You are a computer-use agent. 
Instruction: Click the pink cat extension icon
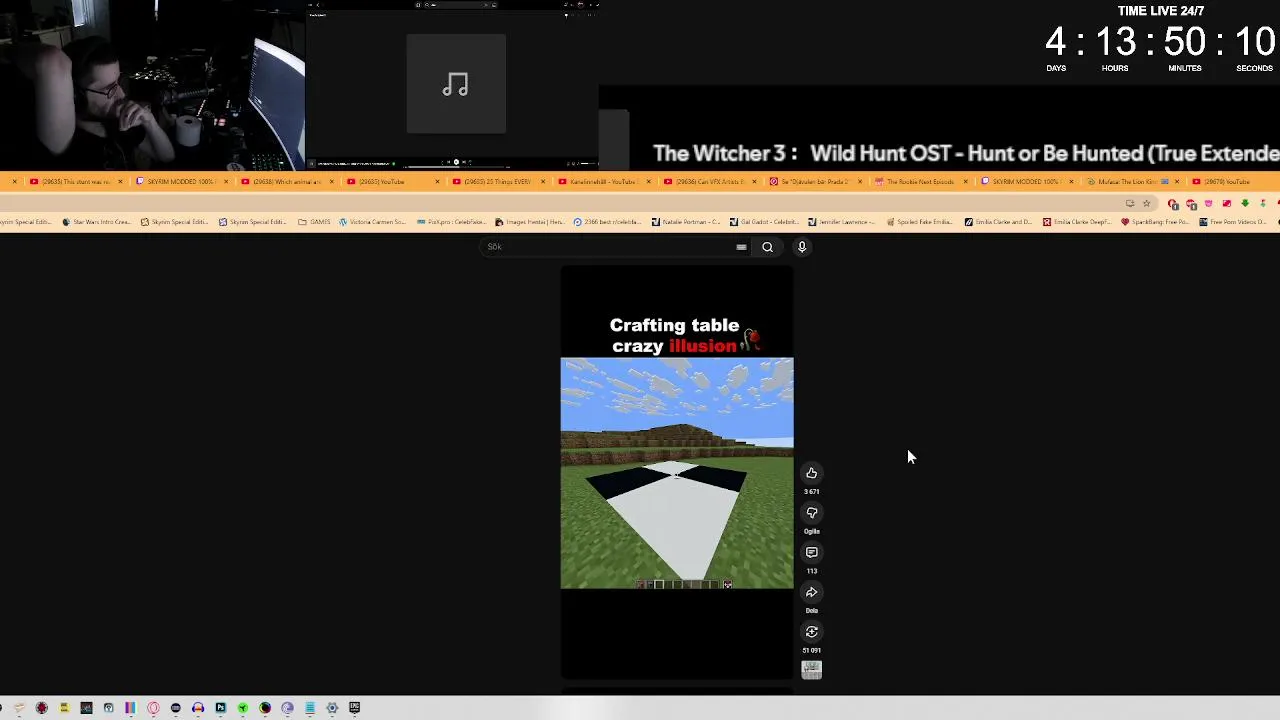click(1208, 203)
